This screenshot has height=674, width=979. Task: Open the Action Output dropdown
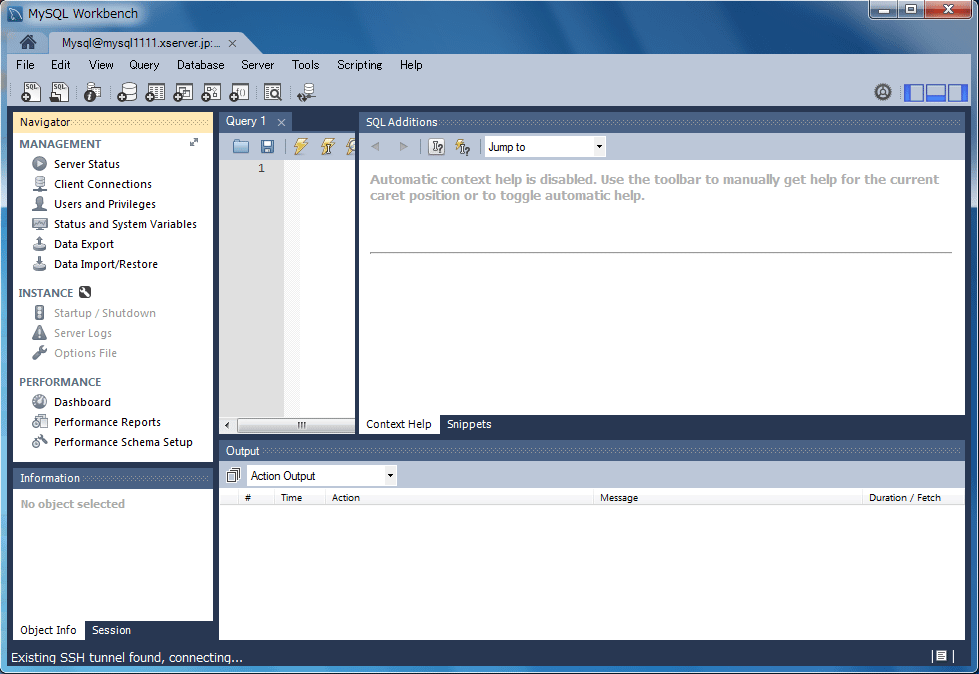pyautogui.click(x=322, y=476)
